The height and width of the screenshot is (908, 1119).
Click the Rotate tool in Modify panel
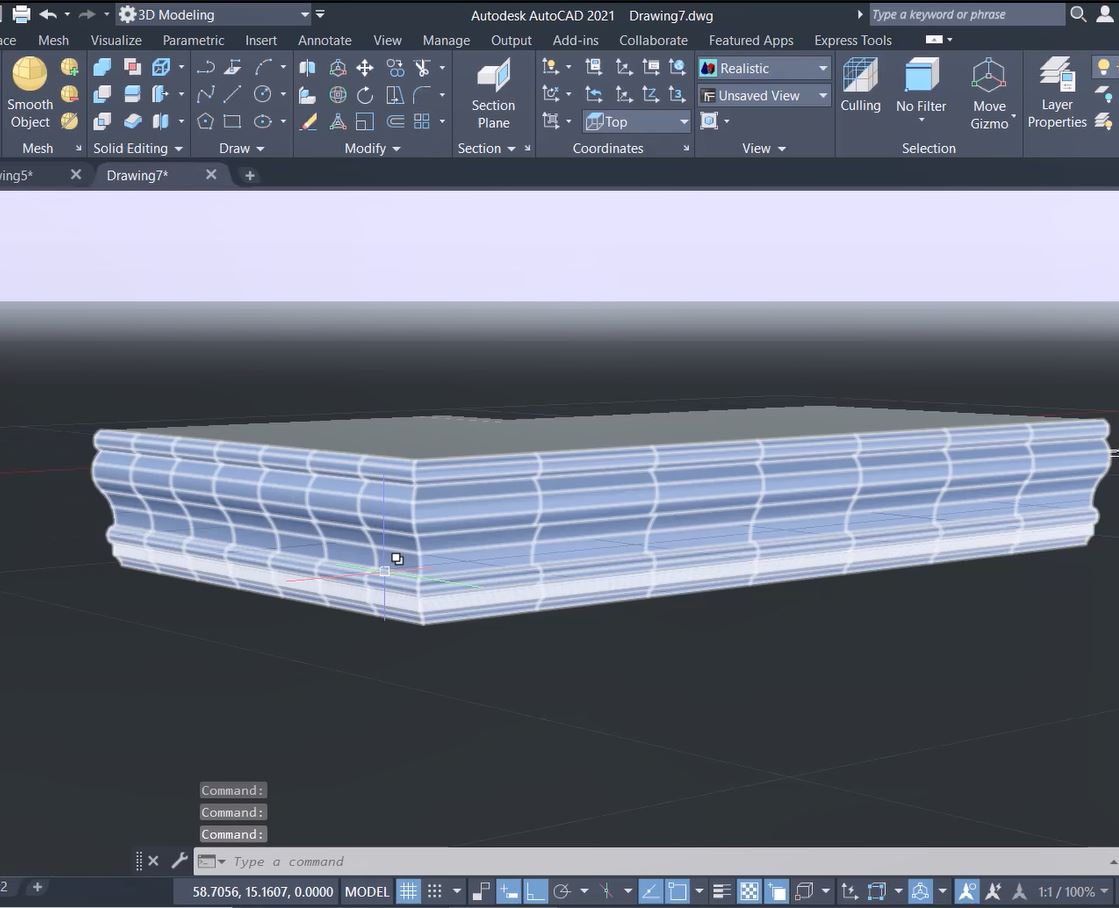pyautogui.click(x=365, y=95)
